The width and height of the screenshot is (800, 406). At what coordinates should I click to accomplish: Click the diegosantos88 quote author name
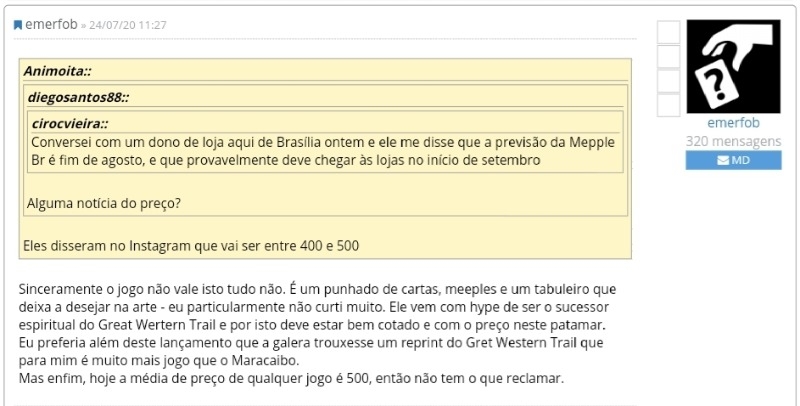[78, 97]
